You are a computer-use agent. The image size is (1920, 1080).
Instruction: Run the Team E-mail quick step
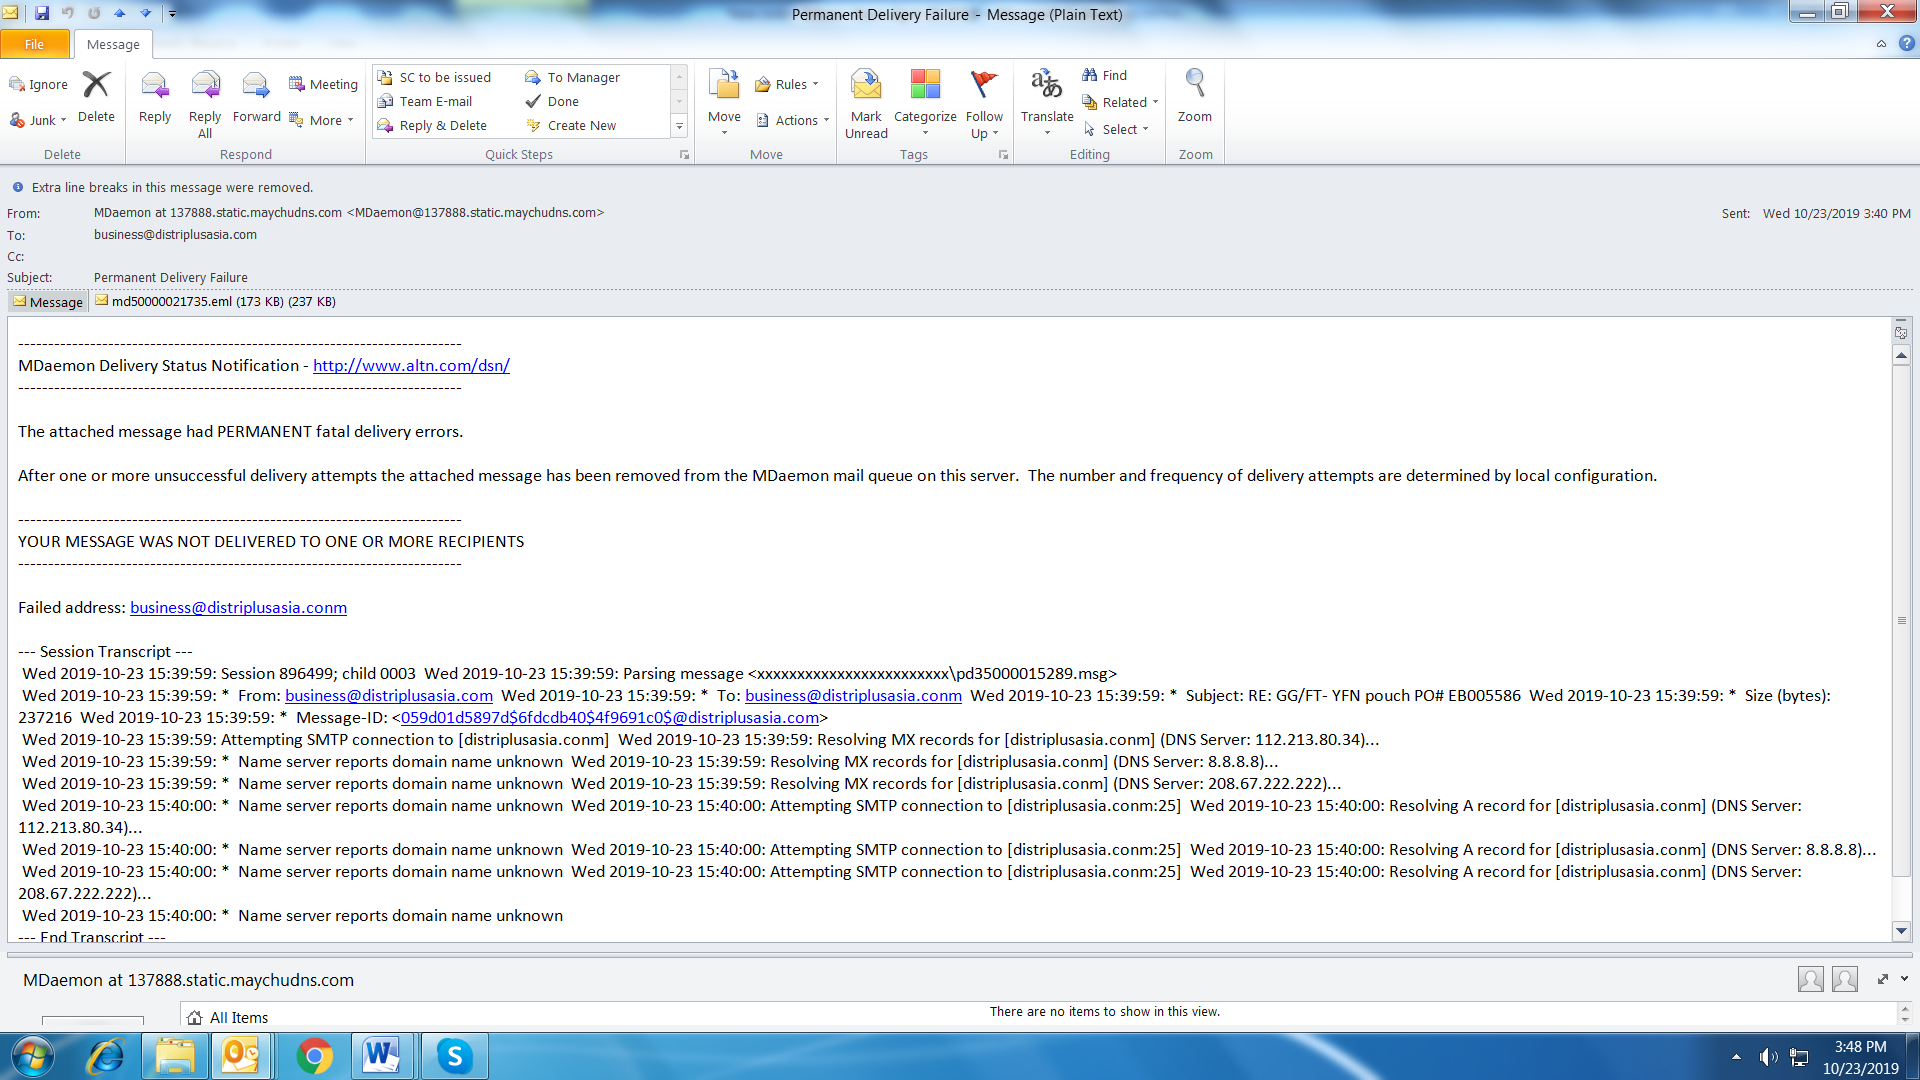point(425,101)
